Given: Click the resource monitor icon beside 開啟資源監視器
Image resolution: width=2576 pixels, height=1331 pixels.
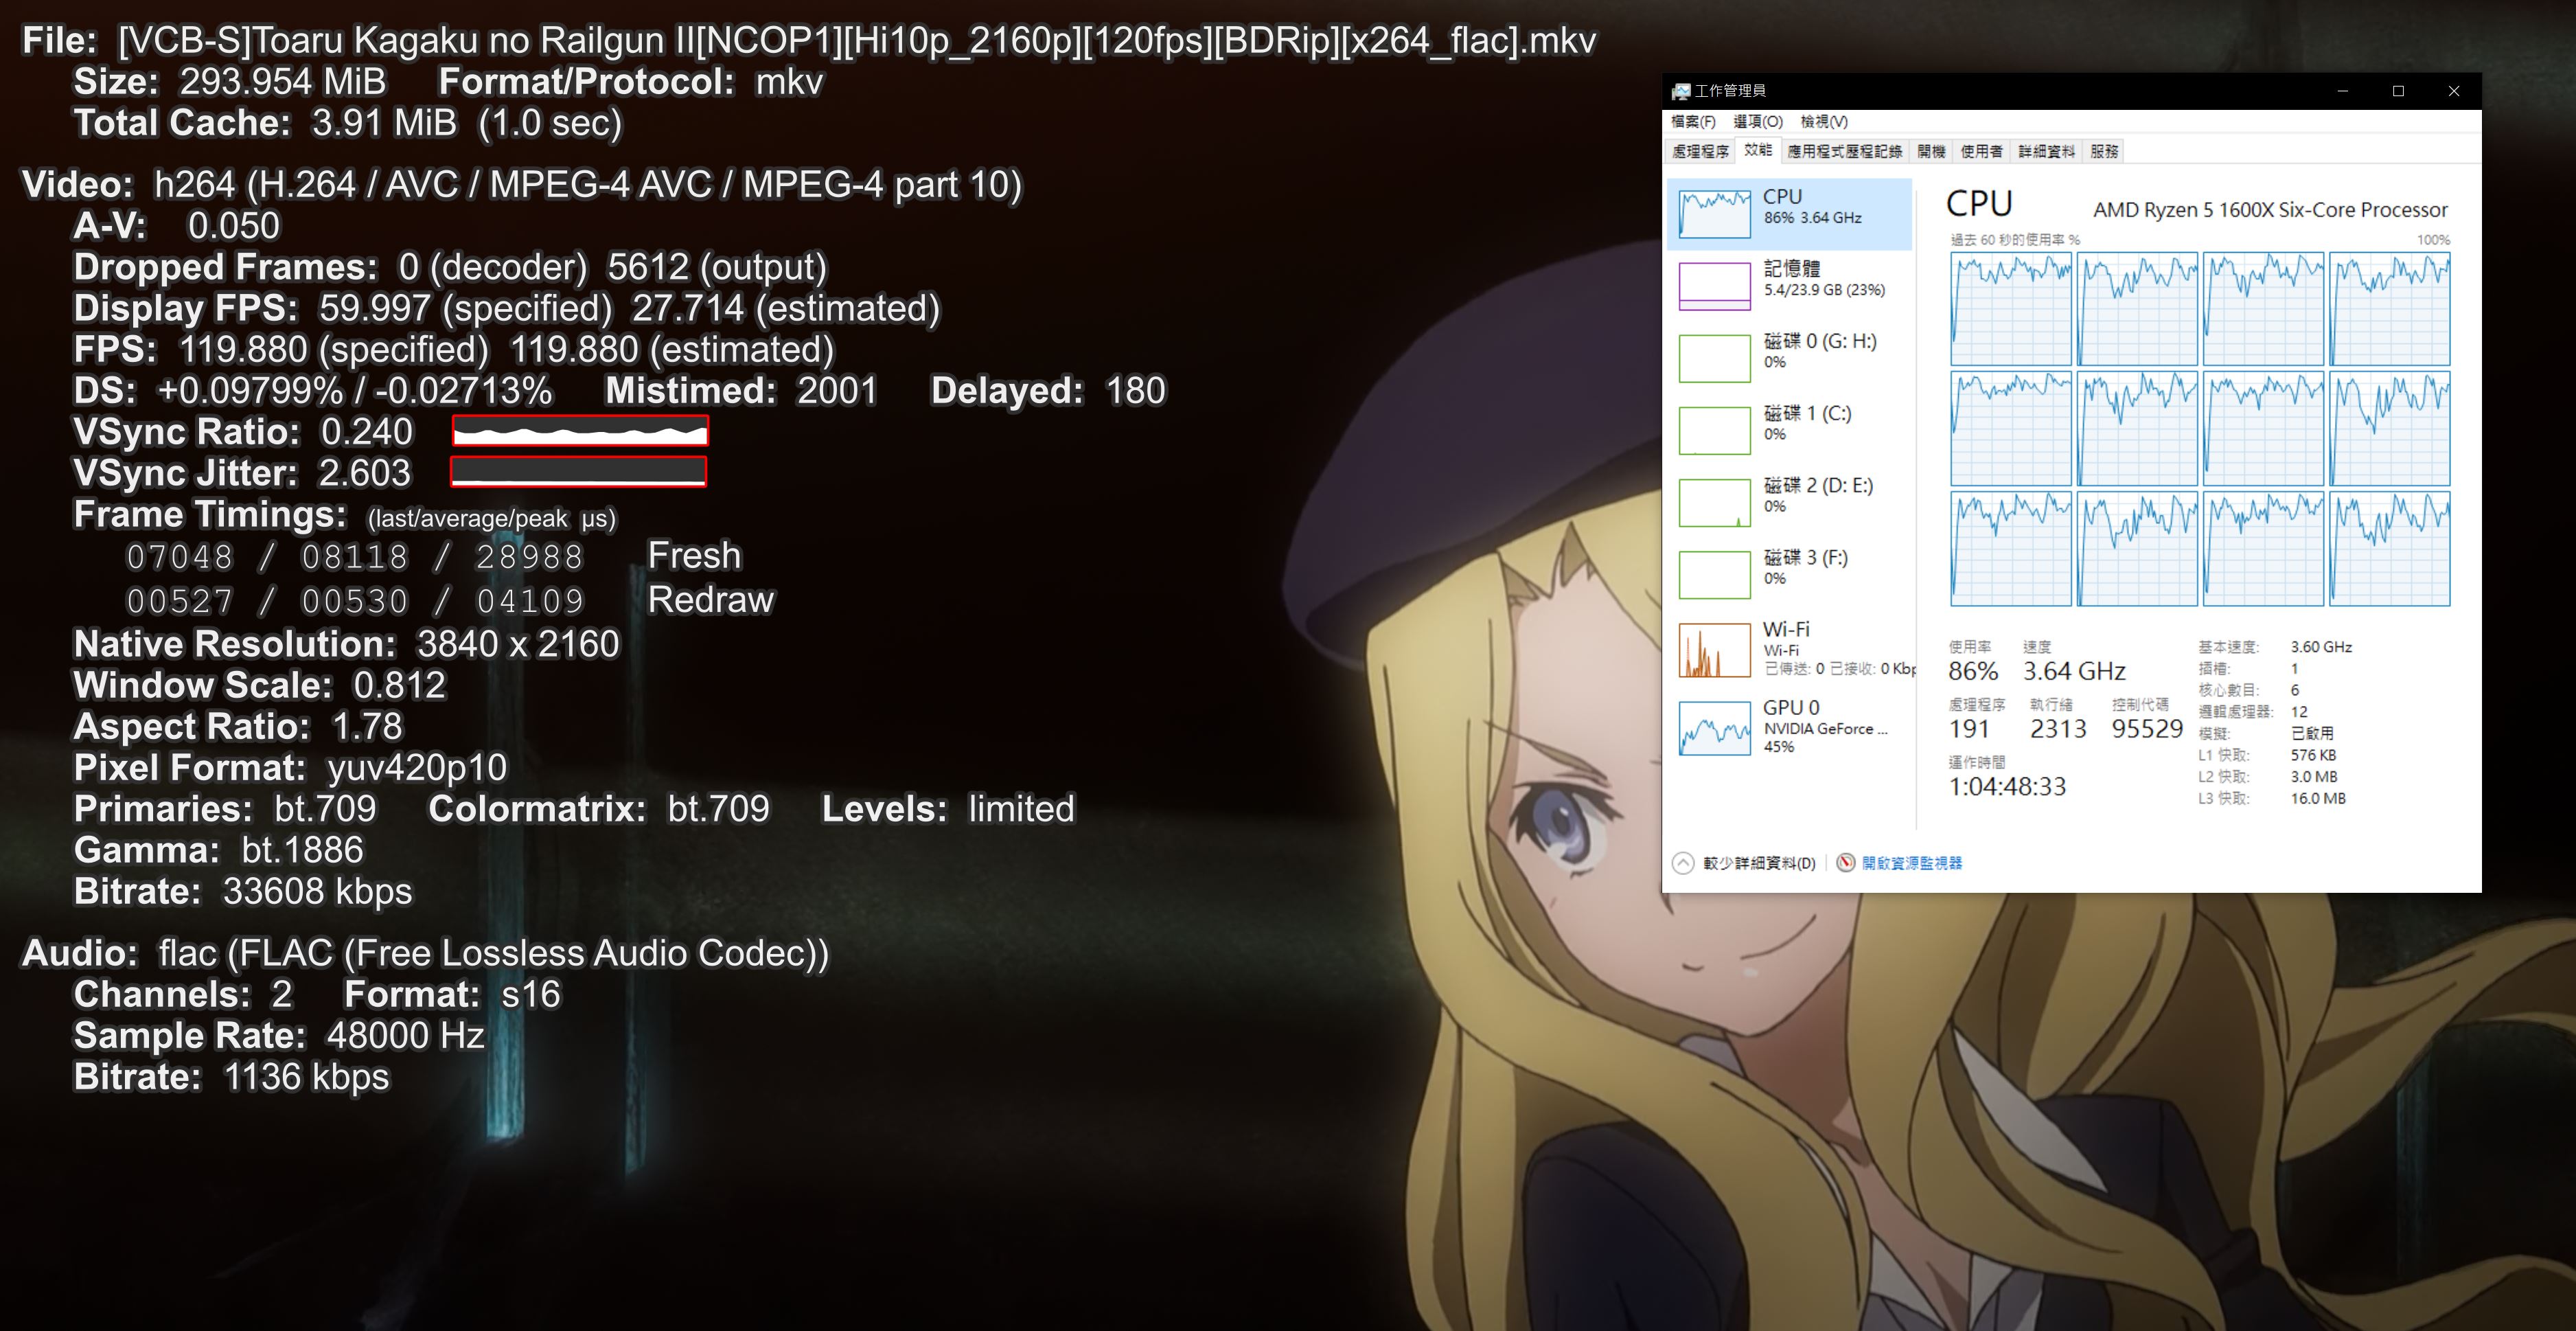Looking at the screenshot, I should click(1846, 863).
